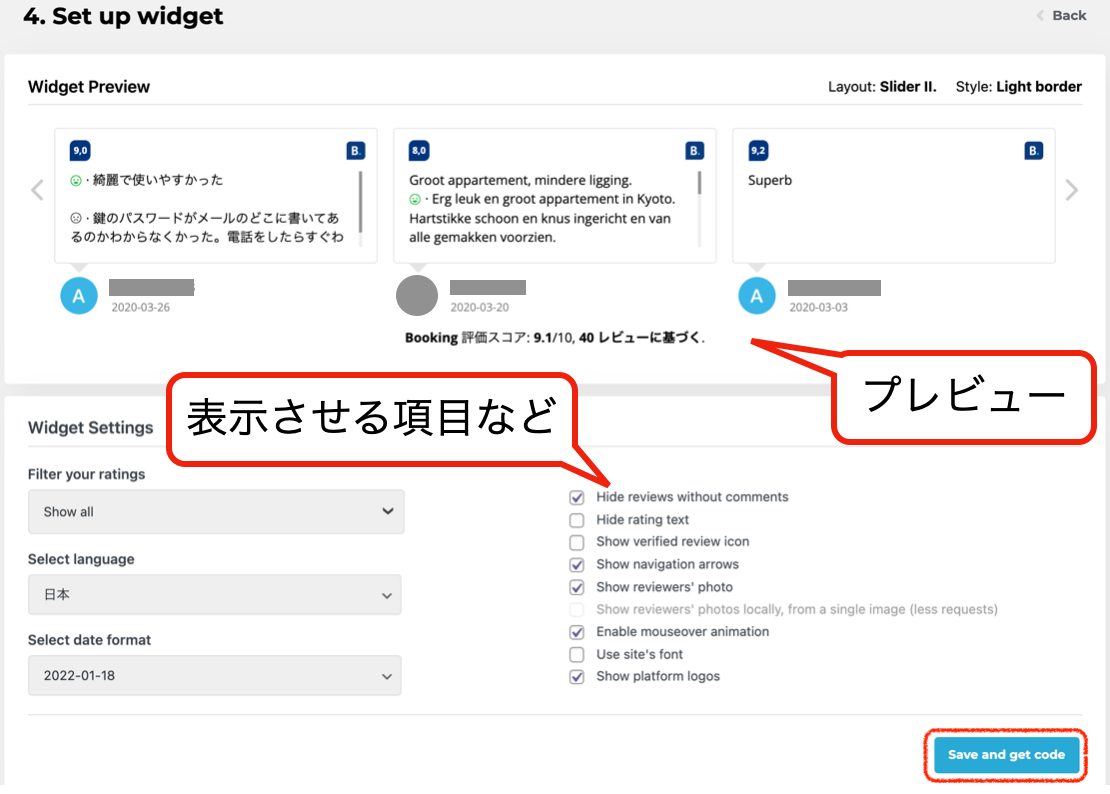Enable Hide rating text checkbox
Image resolution: width=1110 pixels, height=794 pixels.
tap(577, 520)
